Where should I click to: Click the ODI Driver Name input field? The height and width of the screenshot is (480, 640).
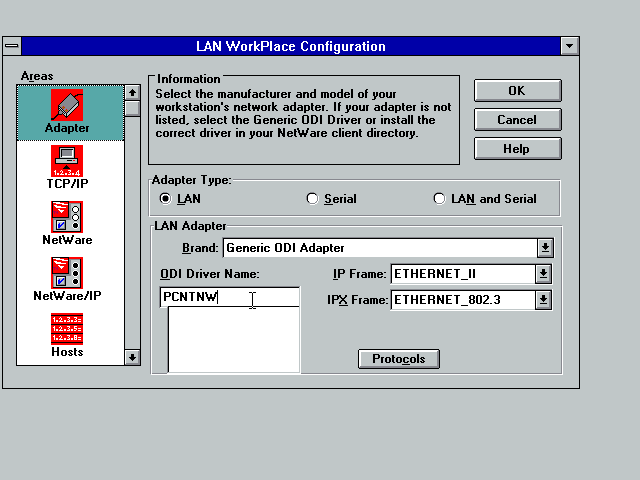230,297
